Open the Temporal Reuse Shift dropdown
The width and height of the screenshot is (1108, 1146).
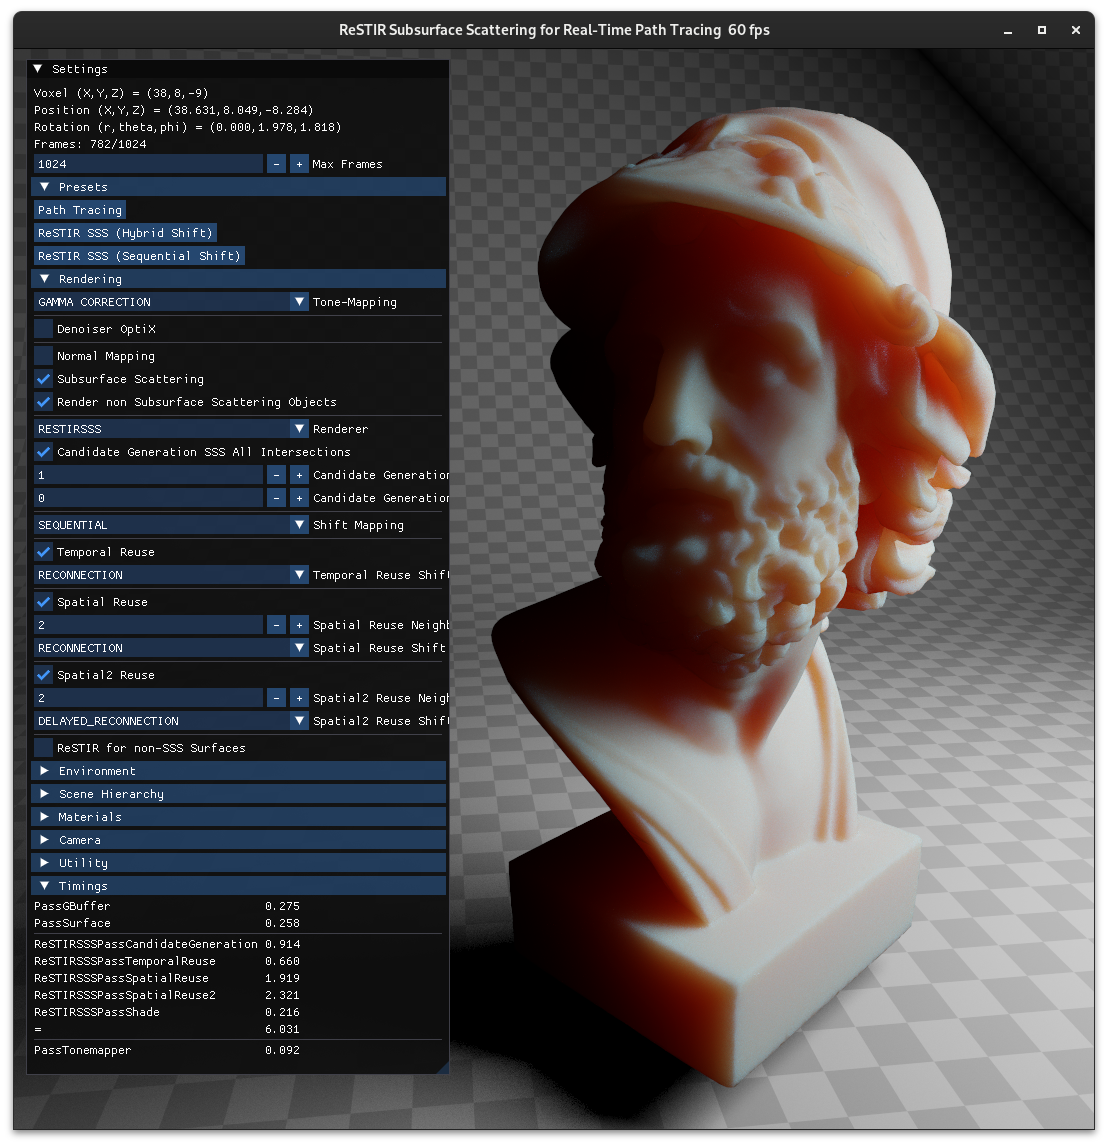tap(171, 575)
